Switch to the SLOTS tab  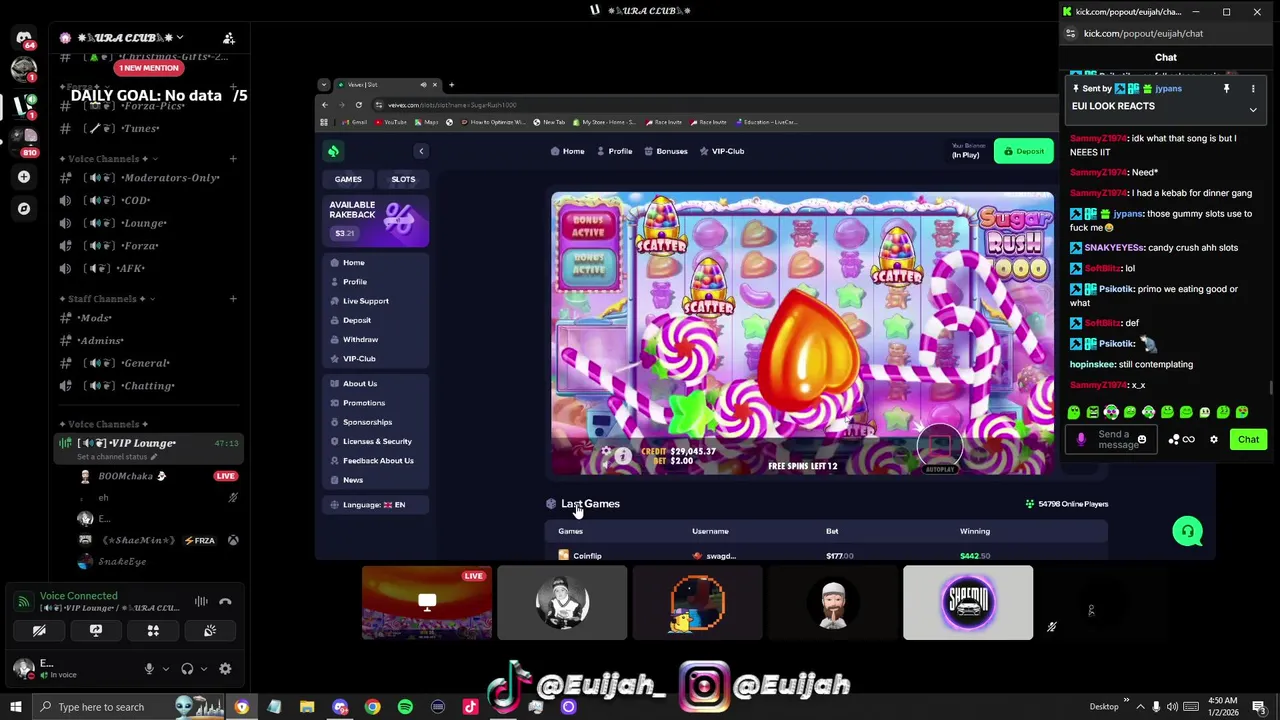(x=403, y=179)
